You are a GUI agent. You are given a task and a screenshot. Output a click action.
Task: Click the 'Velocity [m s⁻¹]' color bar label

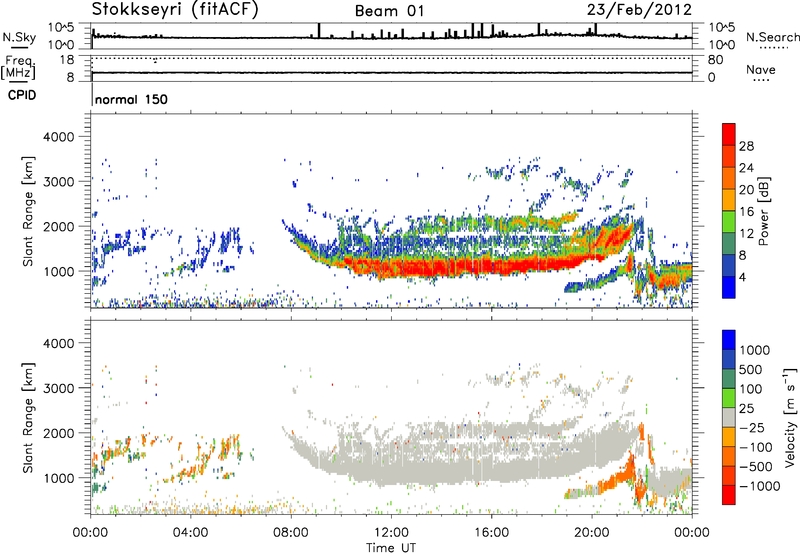pos(790,417)
